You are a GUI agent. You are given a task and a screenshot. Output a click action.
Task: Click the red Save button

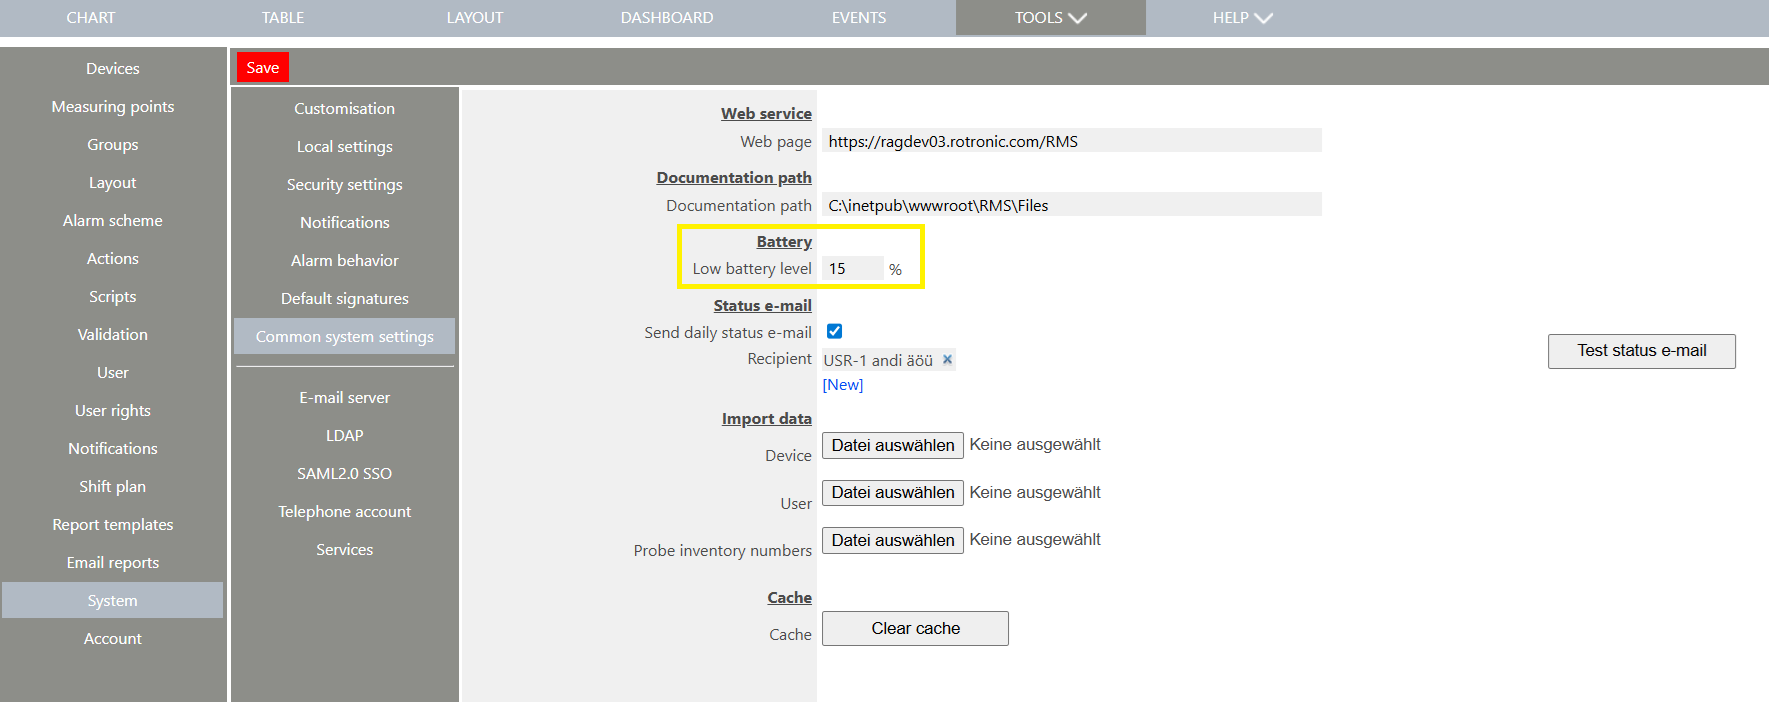coord(263,67)
